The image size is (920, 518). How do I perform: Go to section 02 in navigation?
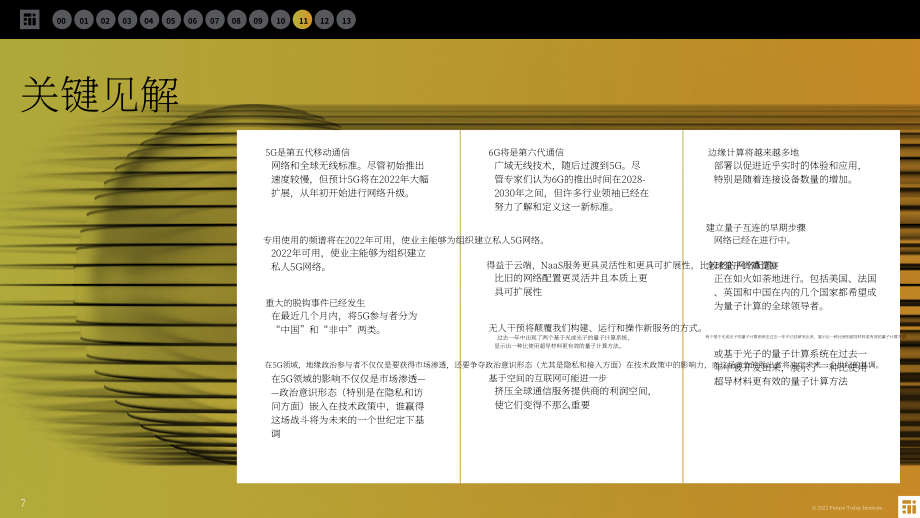(x=106, y=20)
